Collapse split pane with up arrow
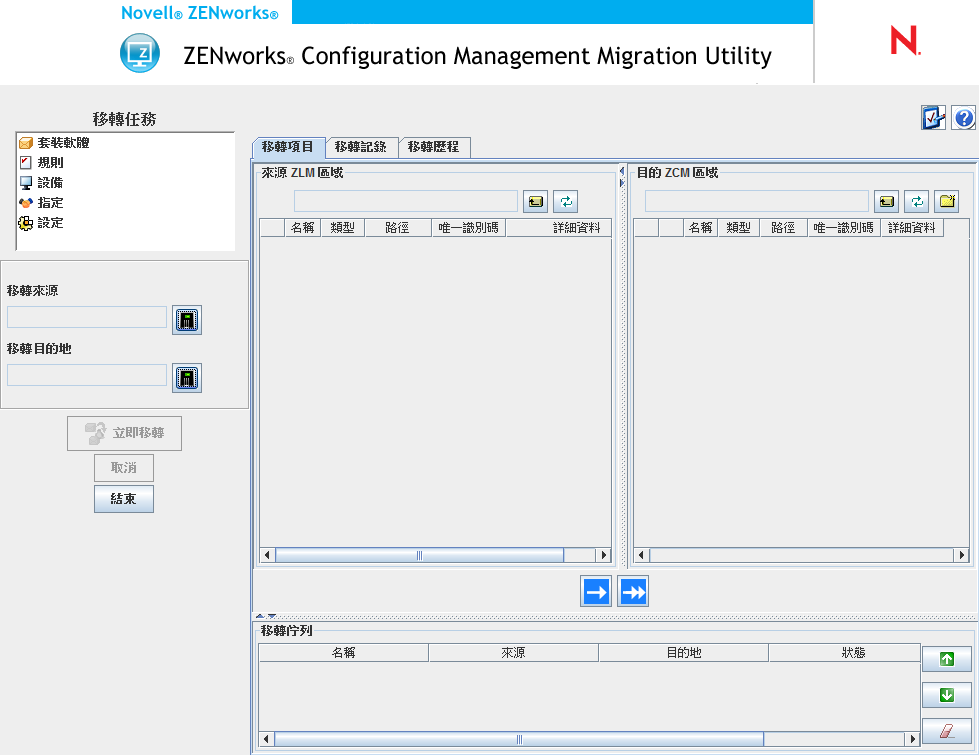The height and width of the screenshot is (755, 979). [x=260, y=616]
